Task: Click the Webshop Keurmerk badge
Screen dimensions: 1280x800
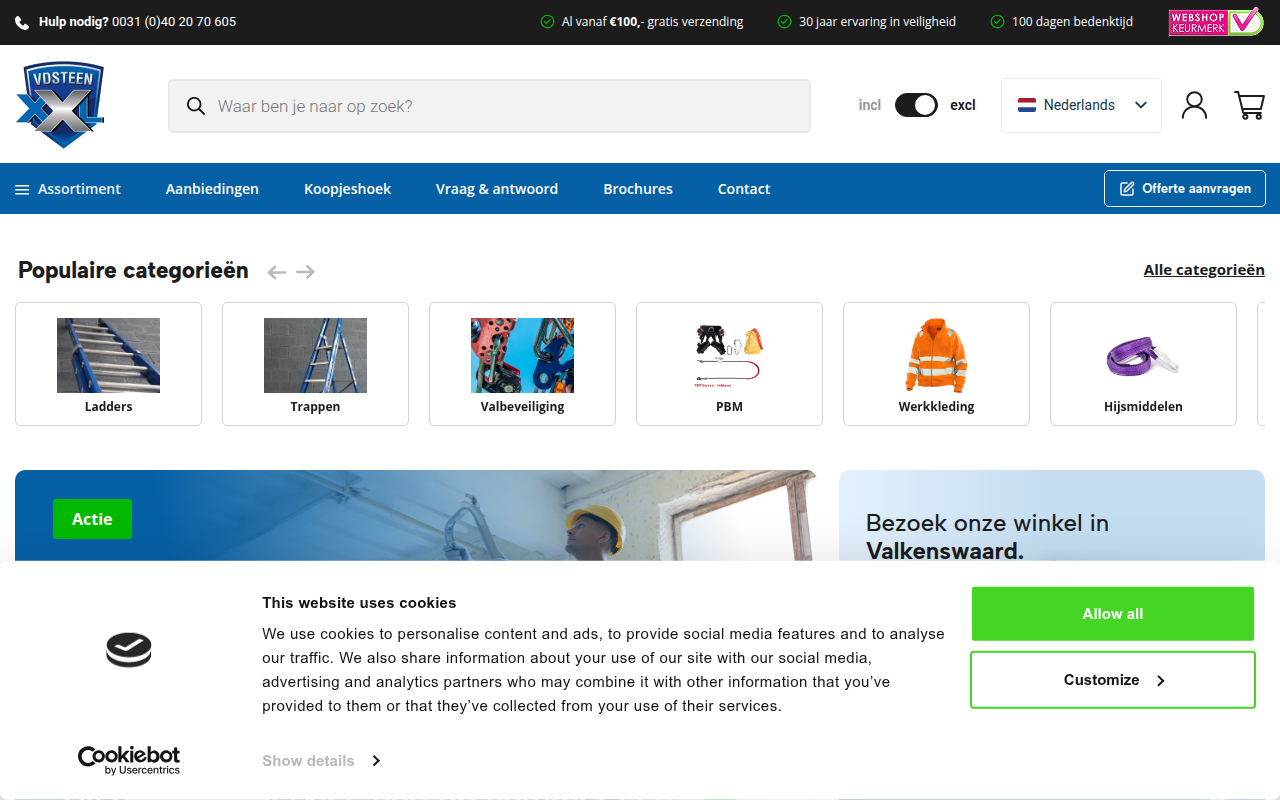Action: (x=1216, y=22)
